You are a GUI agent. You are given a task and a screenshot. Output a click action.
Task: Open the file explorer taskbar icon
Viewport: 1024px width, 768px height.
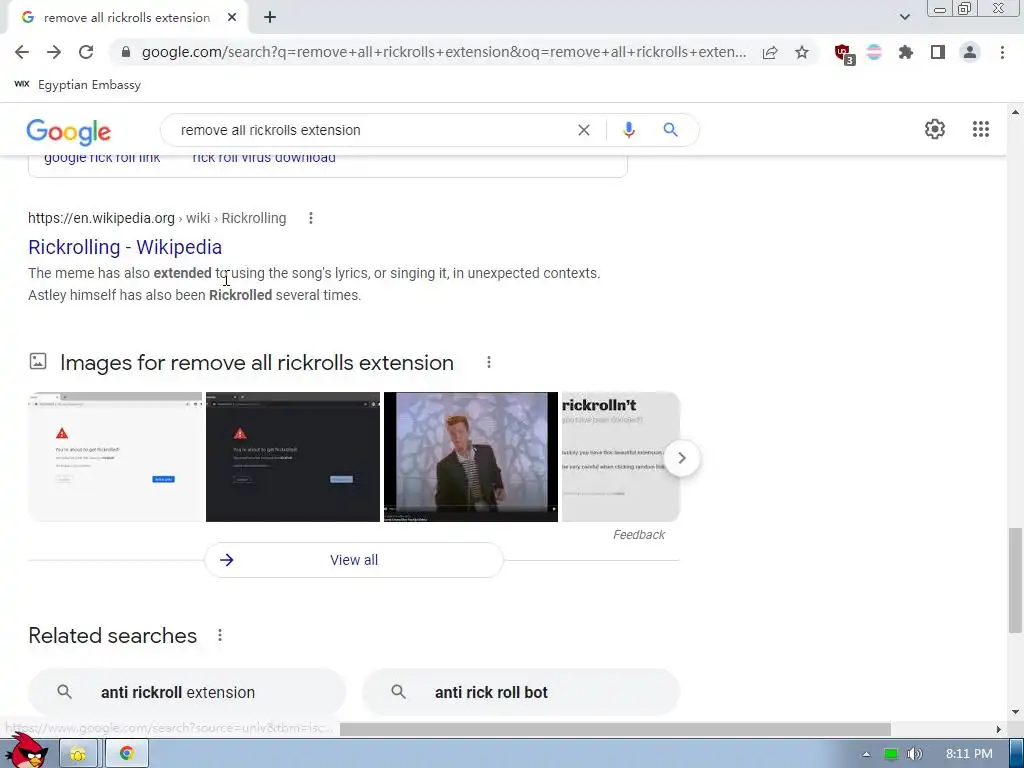coord(78,754)
